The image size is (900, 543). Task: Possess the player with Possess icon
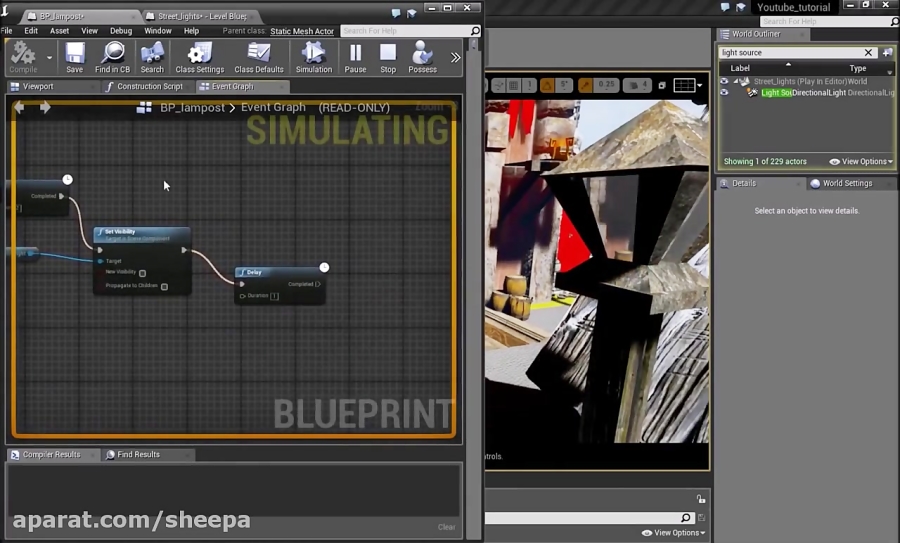click(x=422, y=57)
